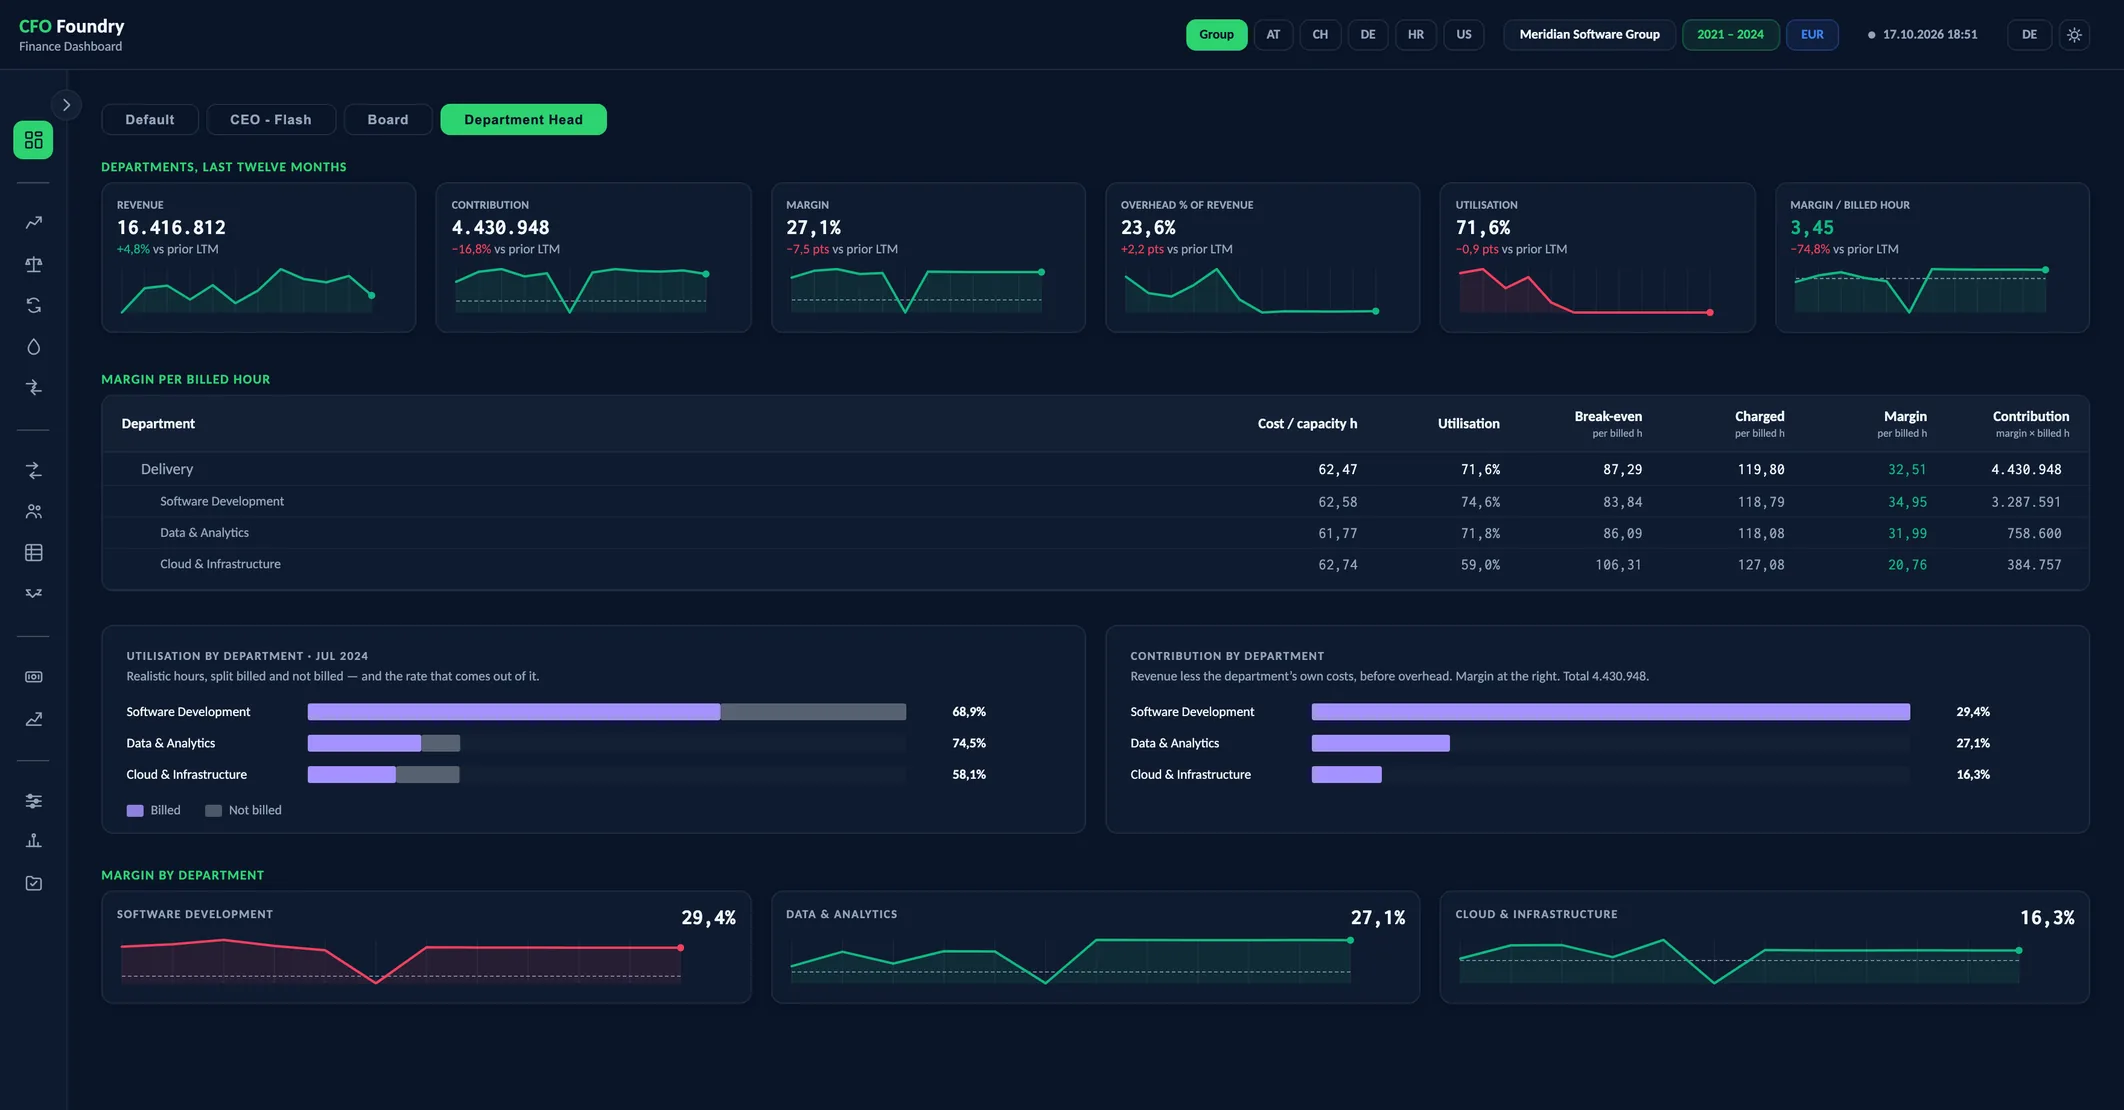The width and height of the screenshot is (2124, 1110).
Task: Open the DE language selector beside the clock
Action: [2029, 34]
